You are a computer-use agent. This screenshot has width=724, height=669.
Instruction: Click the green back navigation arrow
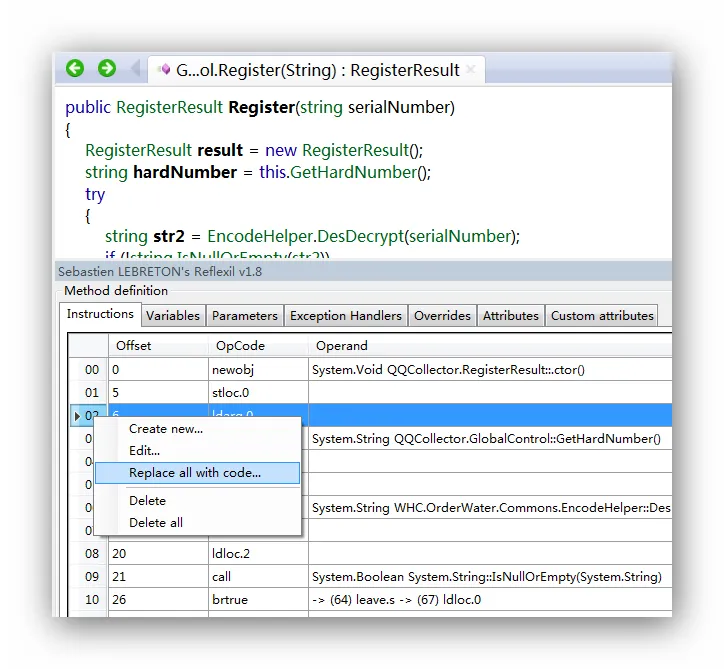coord(75,69)
